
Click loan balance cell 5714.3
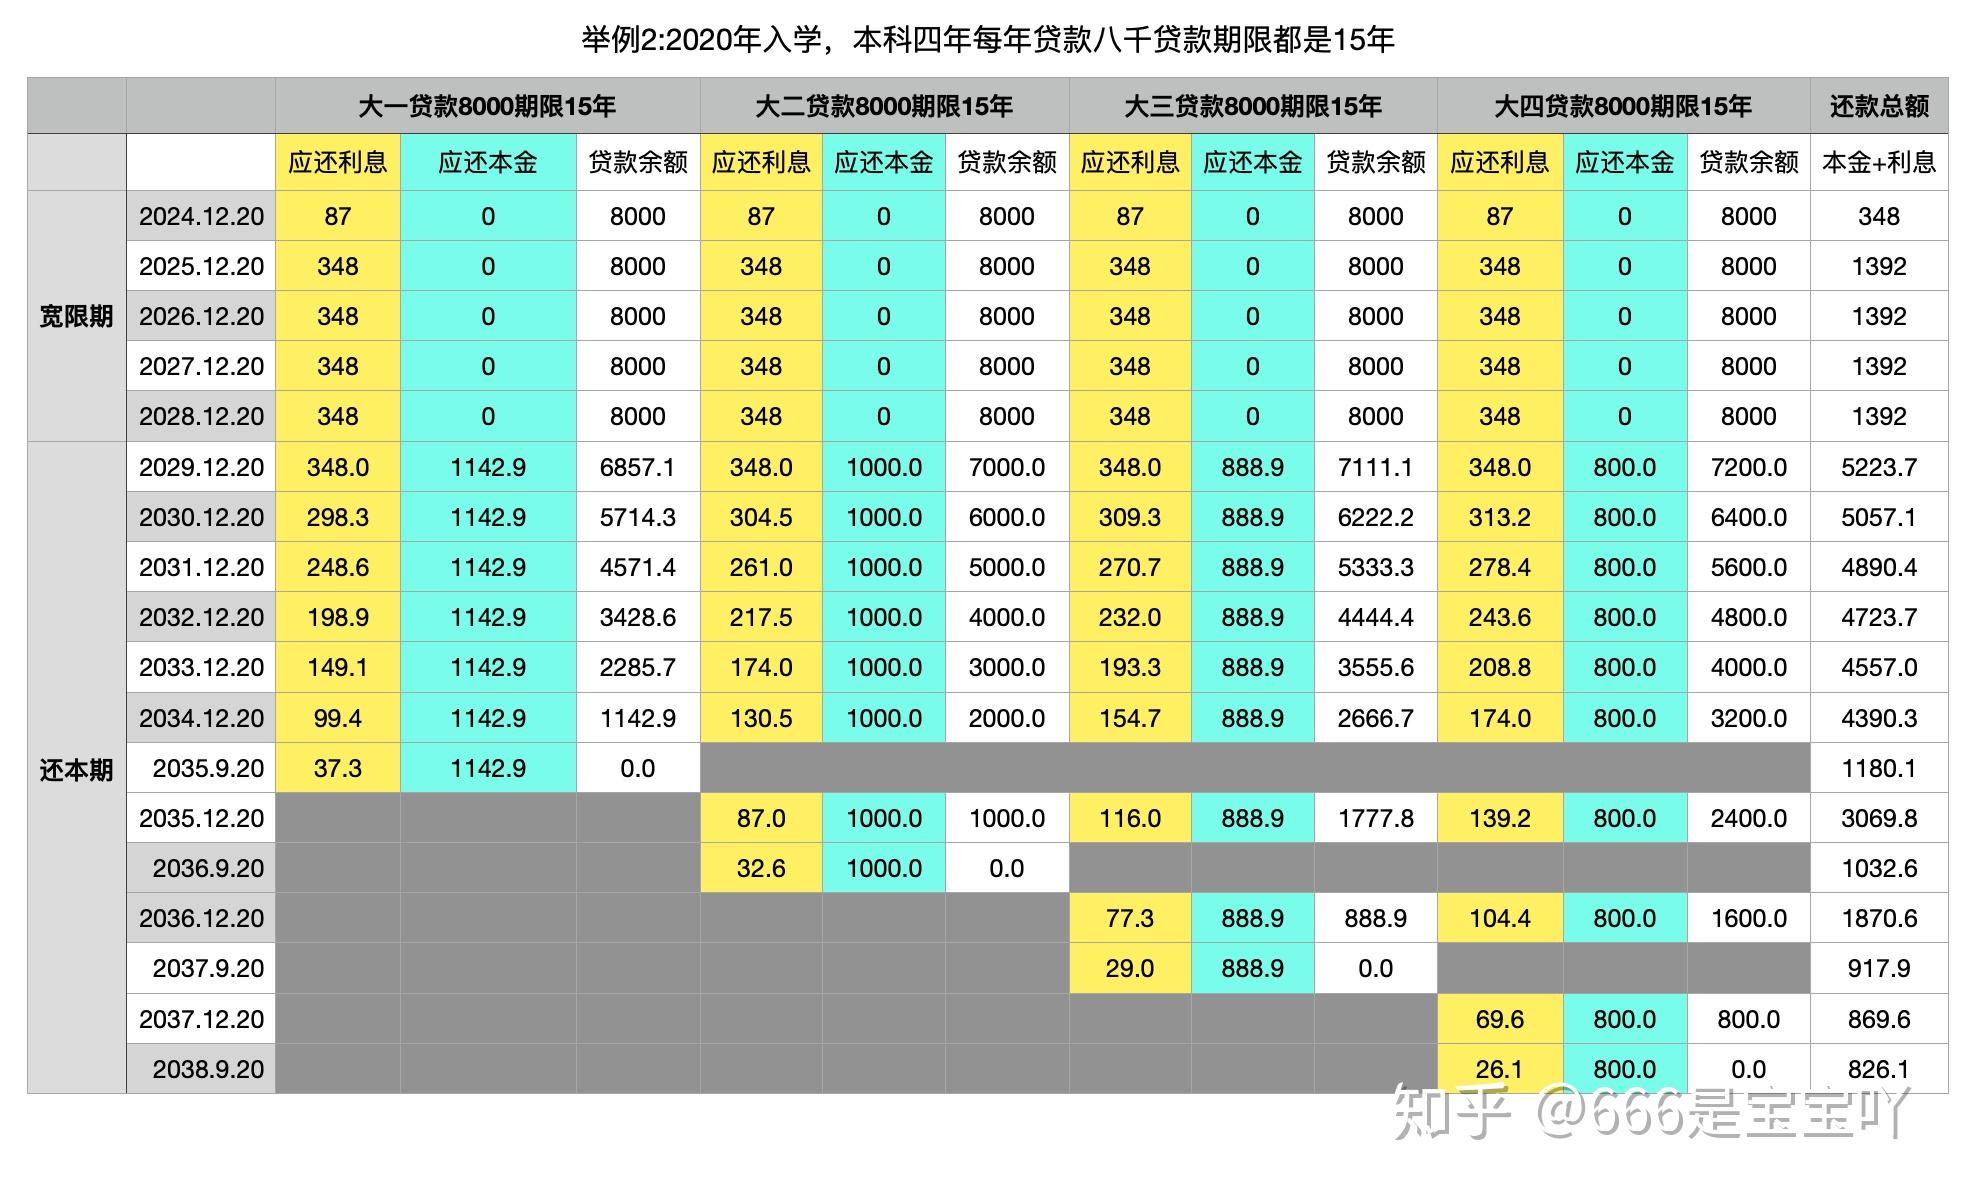pos(638,517)
